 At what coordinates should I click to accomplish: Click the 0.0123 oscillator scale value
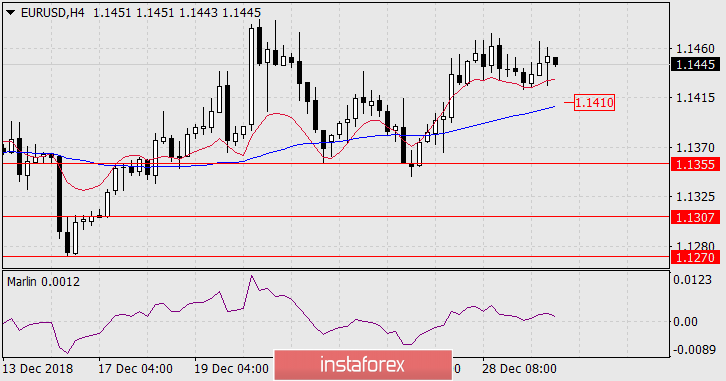[x=692, y=280]
